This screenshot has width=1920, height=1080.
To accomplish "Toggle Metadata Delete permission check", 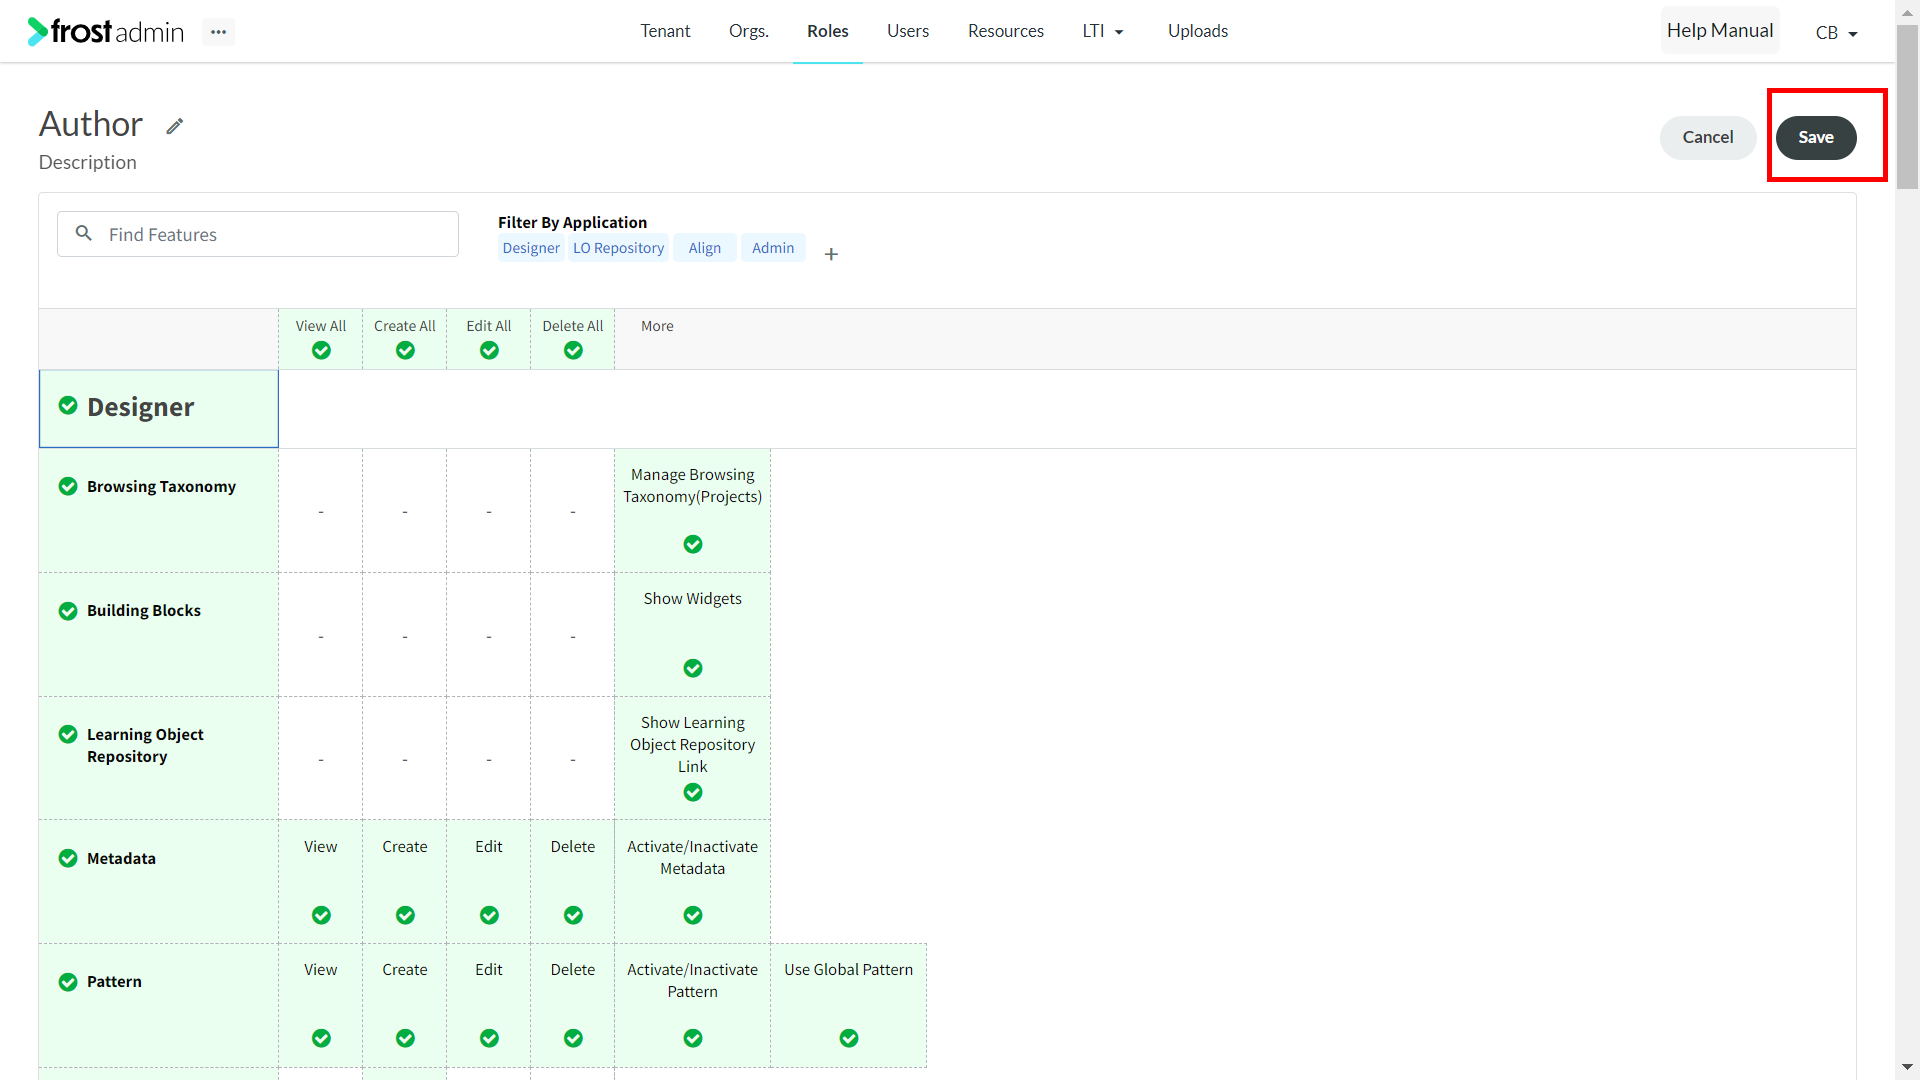I will (573, 915).
